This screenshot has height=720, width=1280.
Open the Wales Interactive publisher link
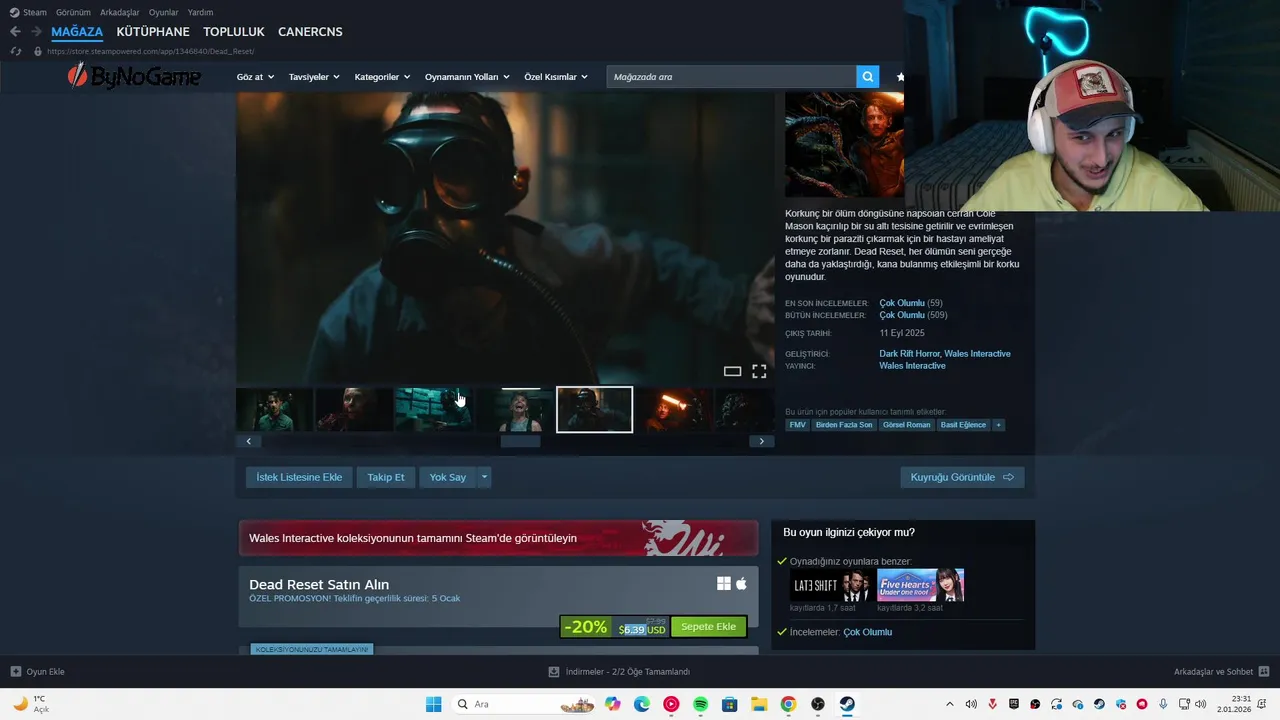pos(912,366)
